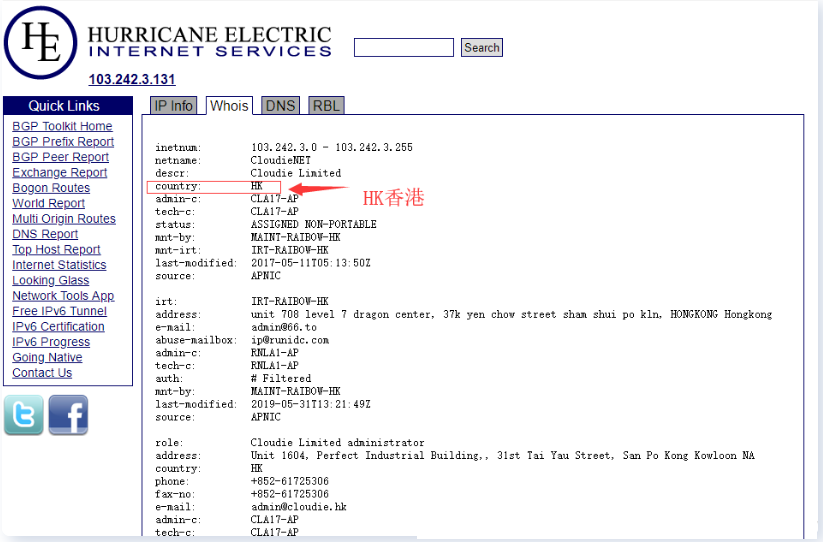Select the descr value Cloudie Limited
823x542 pixels.
[x=296, y=173]
